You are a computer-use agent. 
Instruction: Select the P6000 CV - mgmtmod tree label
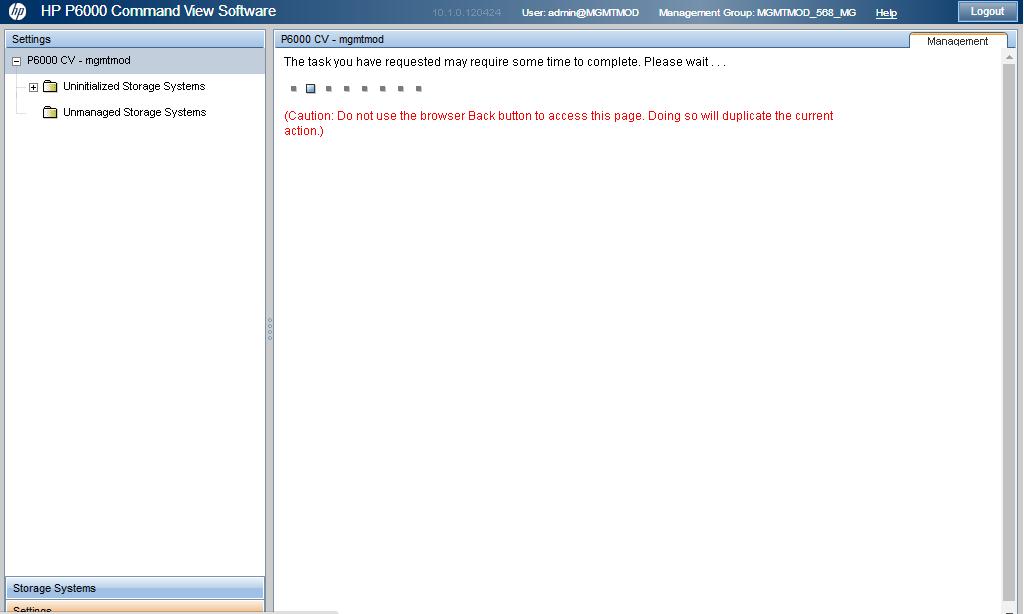tap(78, 60)
